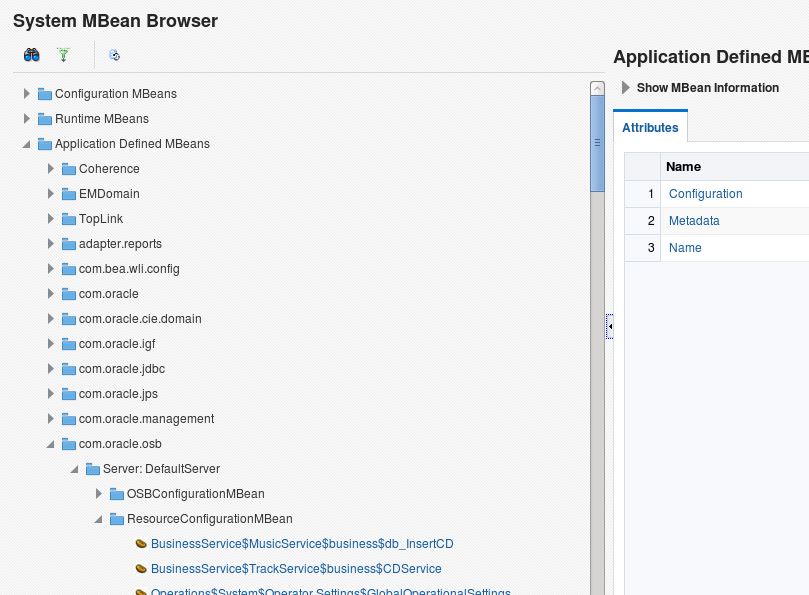Click the bean icon beside BusinessService$TrackService
The image size is (809, 595).
(141, 569)
